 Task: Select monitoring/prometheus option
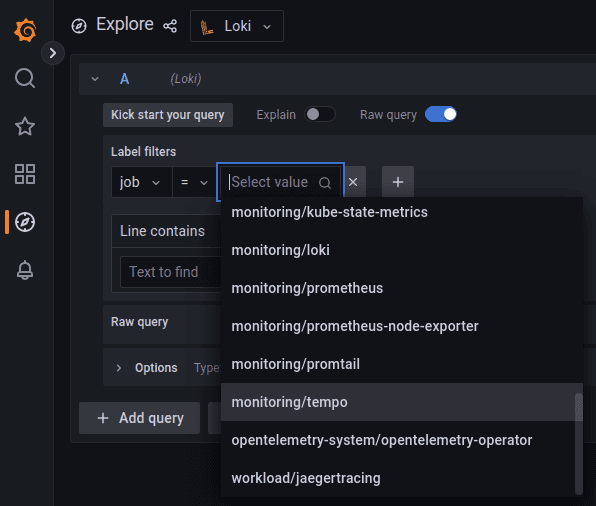click(x=402, y=288)
